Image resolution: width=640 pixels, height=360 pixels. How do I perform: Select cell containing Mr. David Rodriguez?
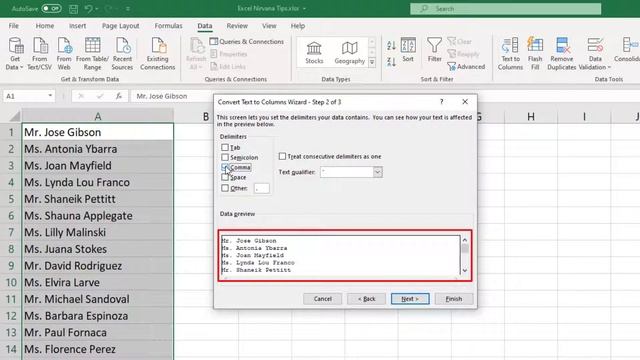point(98,266)
